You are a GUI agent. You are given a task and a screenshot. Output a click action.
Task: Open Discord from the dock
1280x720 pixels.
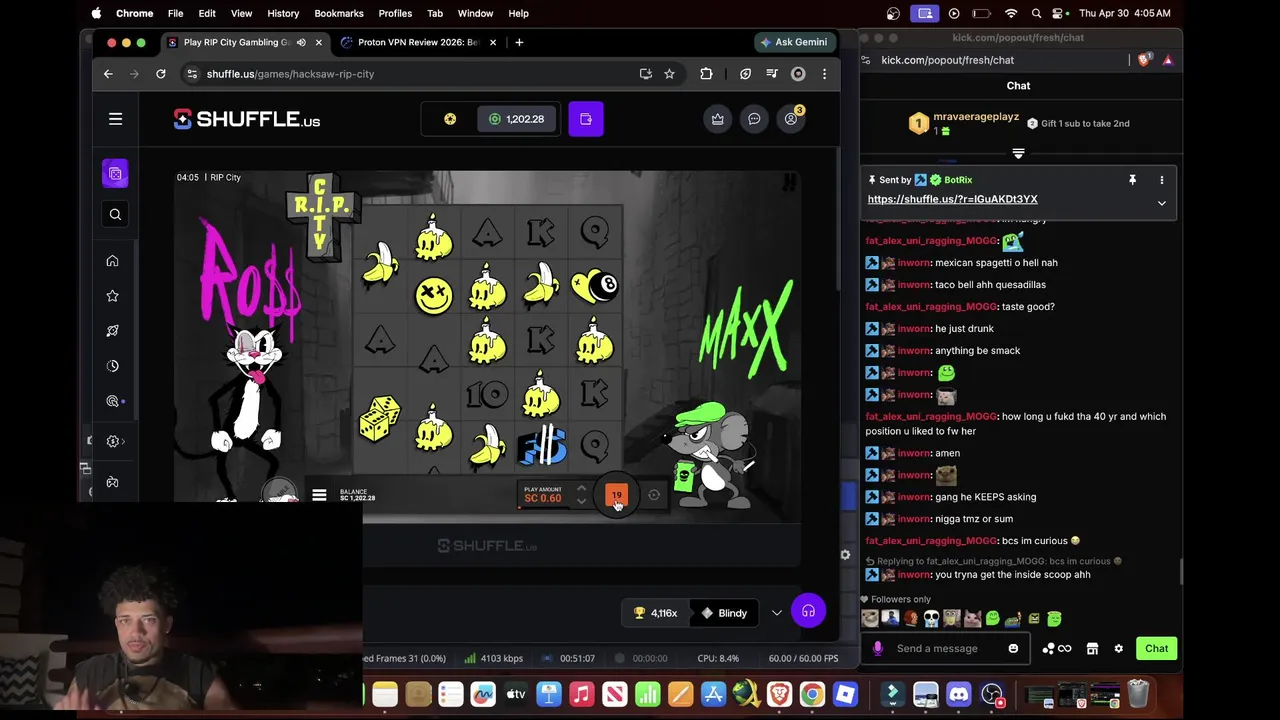[958, 693]
